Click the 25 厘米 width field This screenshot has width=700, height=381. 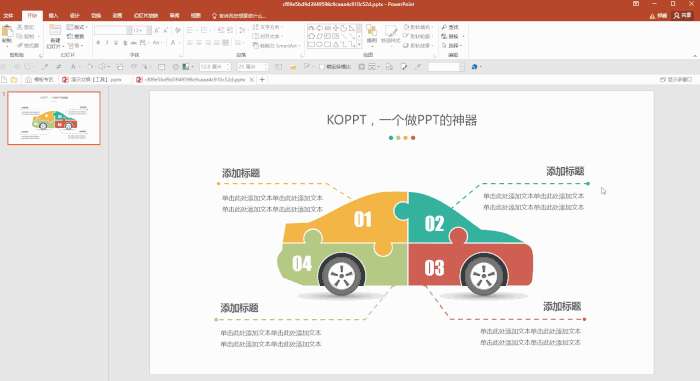pos(252,67)
